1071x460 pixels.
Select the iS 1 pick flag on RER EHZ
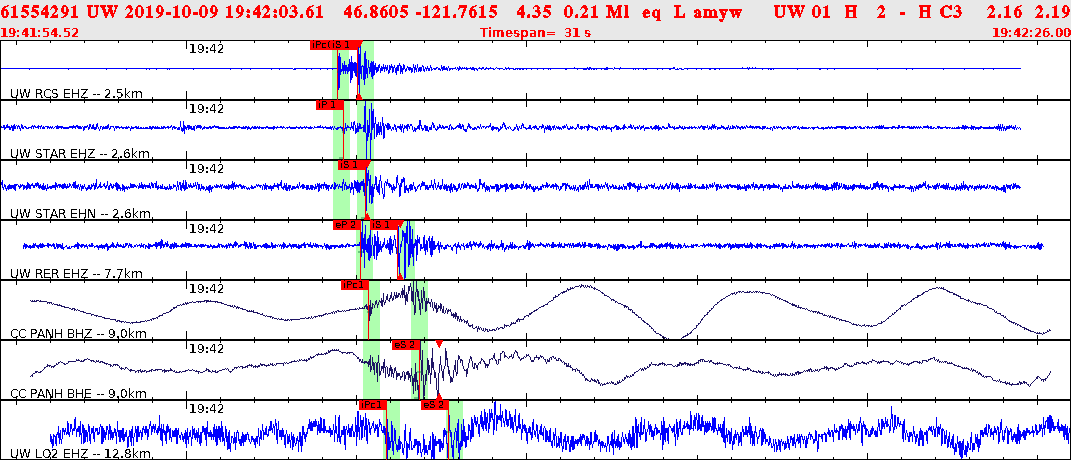tap(386, 225)
